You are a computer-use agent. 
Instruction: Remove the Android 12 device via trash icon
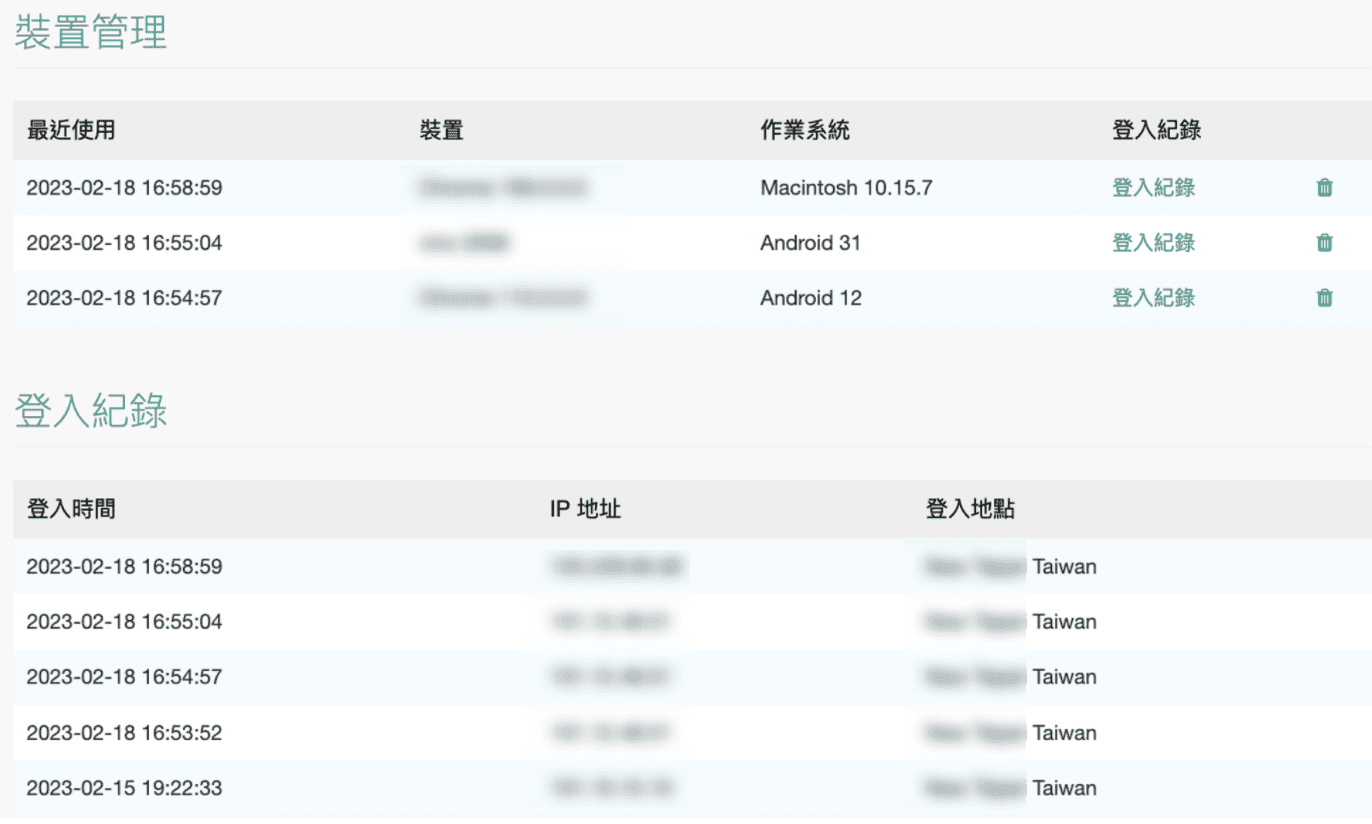[1324, 297]
